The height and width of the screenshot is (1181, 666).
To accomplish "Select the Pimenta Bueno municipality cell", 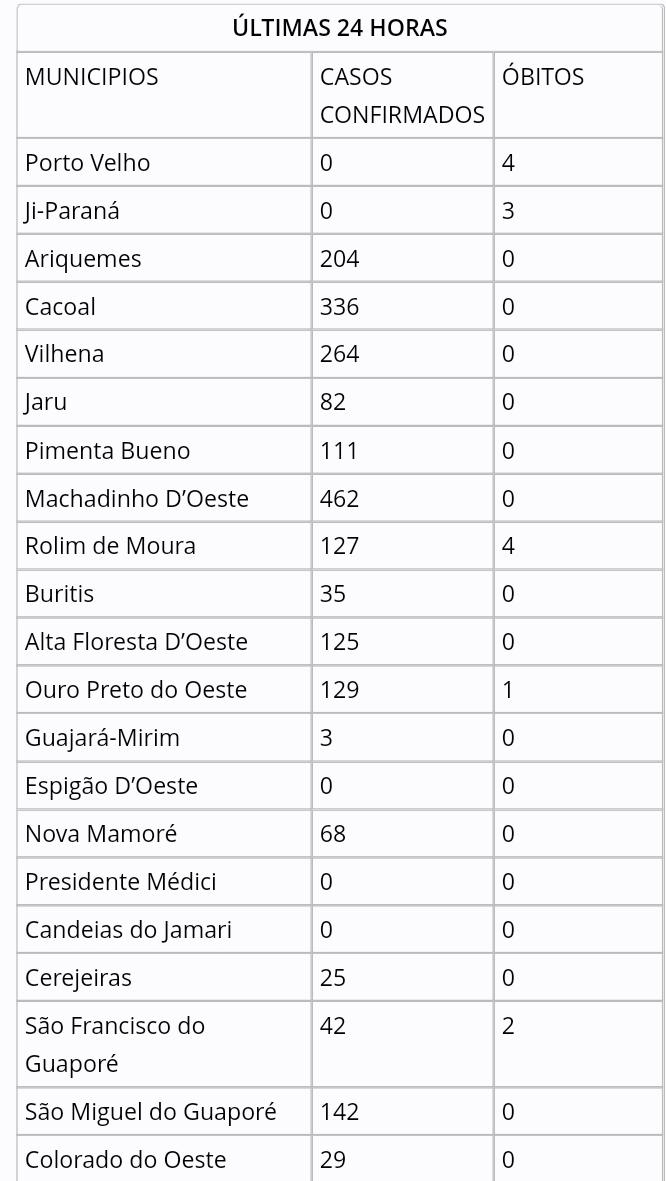I will pos(107,450).
